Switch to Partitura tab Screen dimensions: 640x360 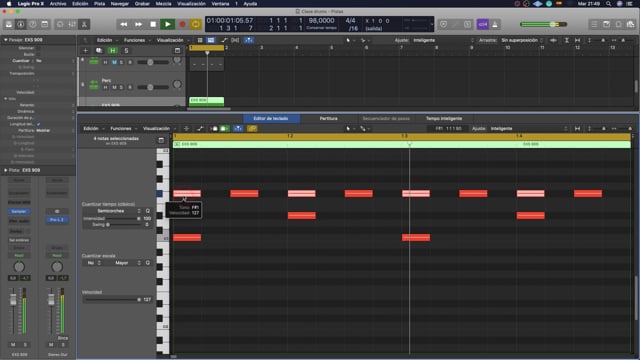tap(329, 118)
